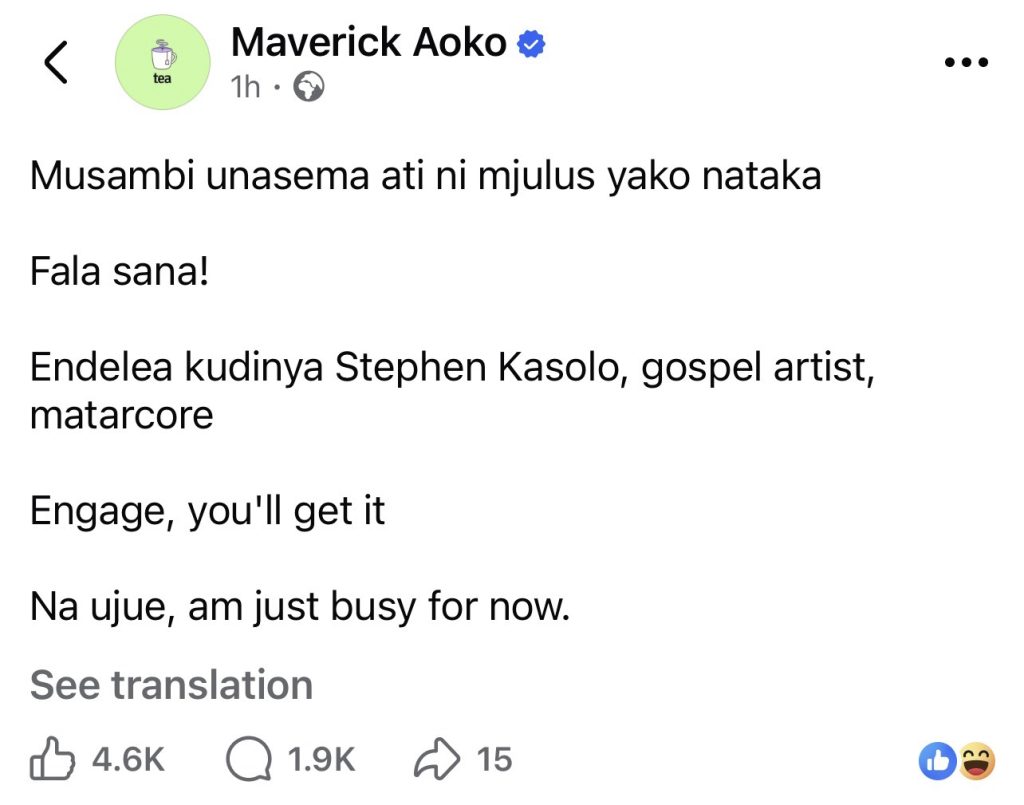Click the "Fala sana!" text line
Viewport: 1024px width, 805px height.
click(x=119, y=272)
